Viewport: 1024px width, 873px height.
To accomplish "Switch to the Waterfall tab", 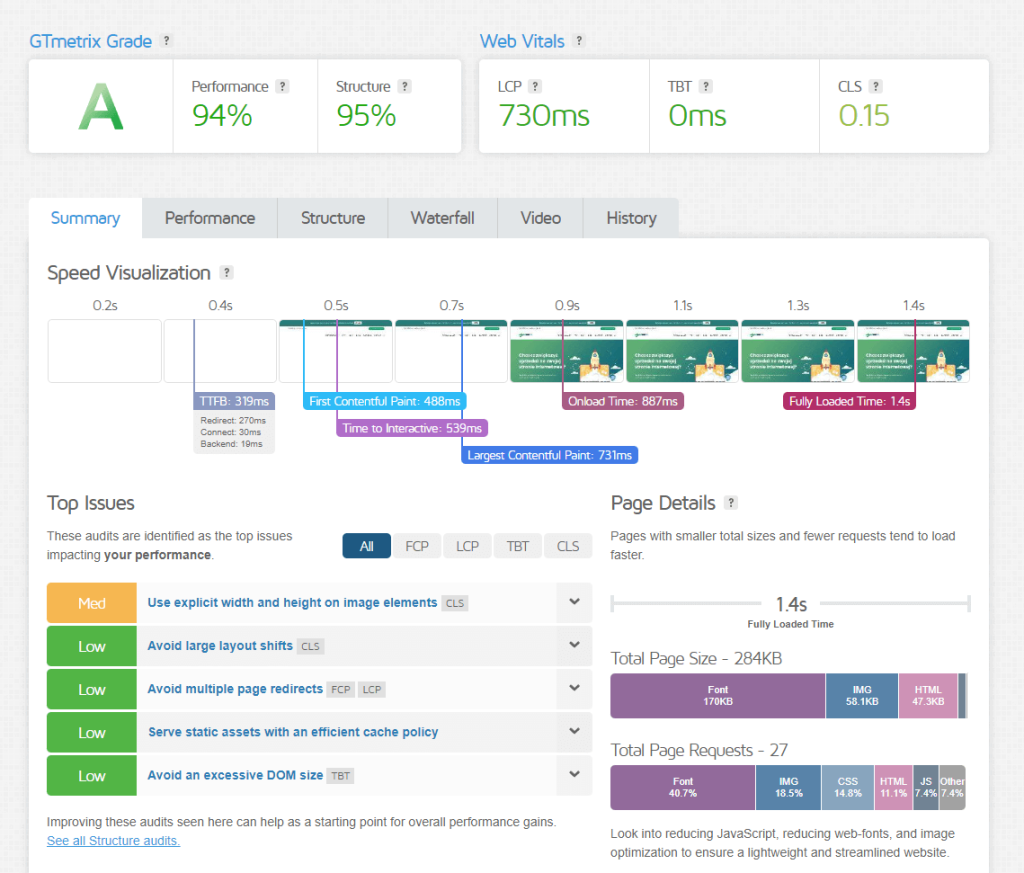I will tap(442, 218).
